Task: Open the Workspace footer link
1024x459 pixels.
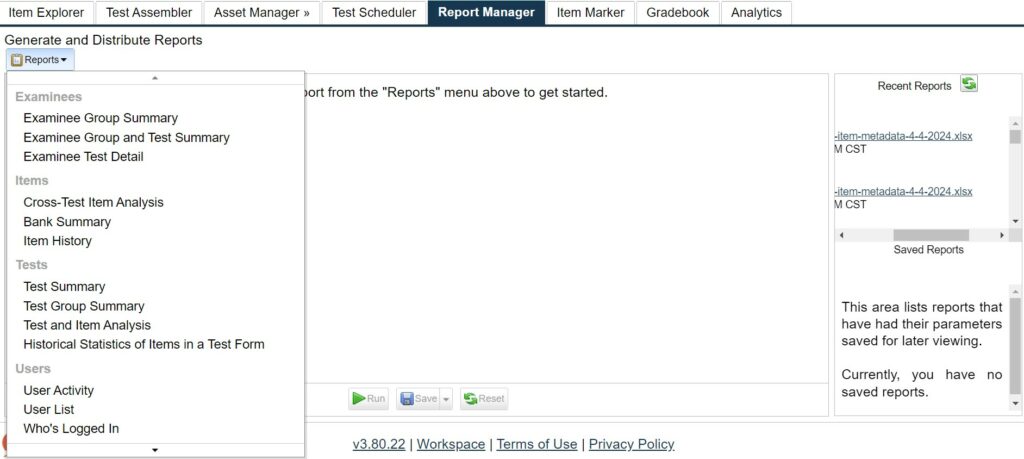Action: [x=451, y=444]
